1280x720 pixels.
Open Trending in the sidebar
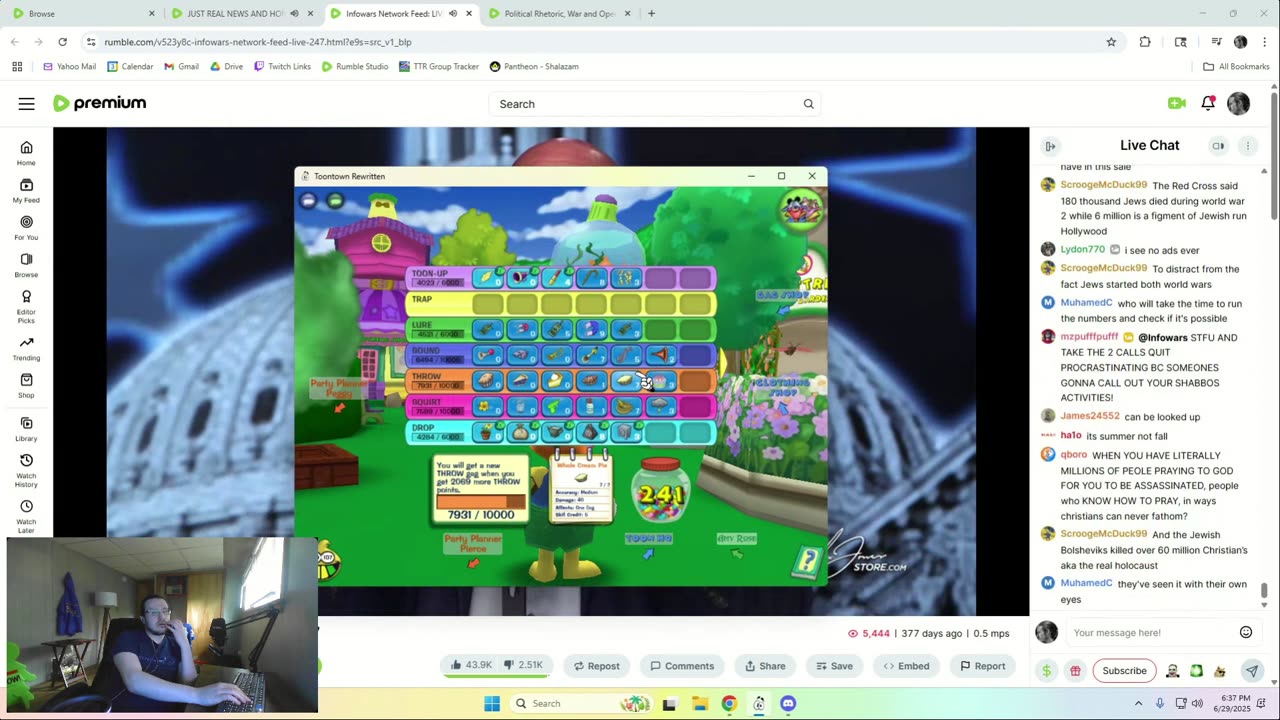pyautogui.click(x=26, y=348)
